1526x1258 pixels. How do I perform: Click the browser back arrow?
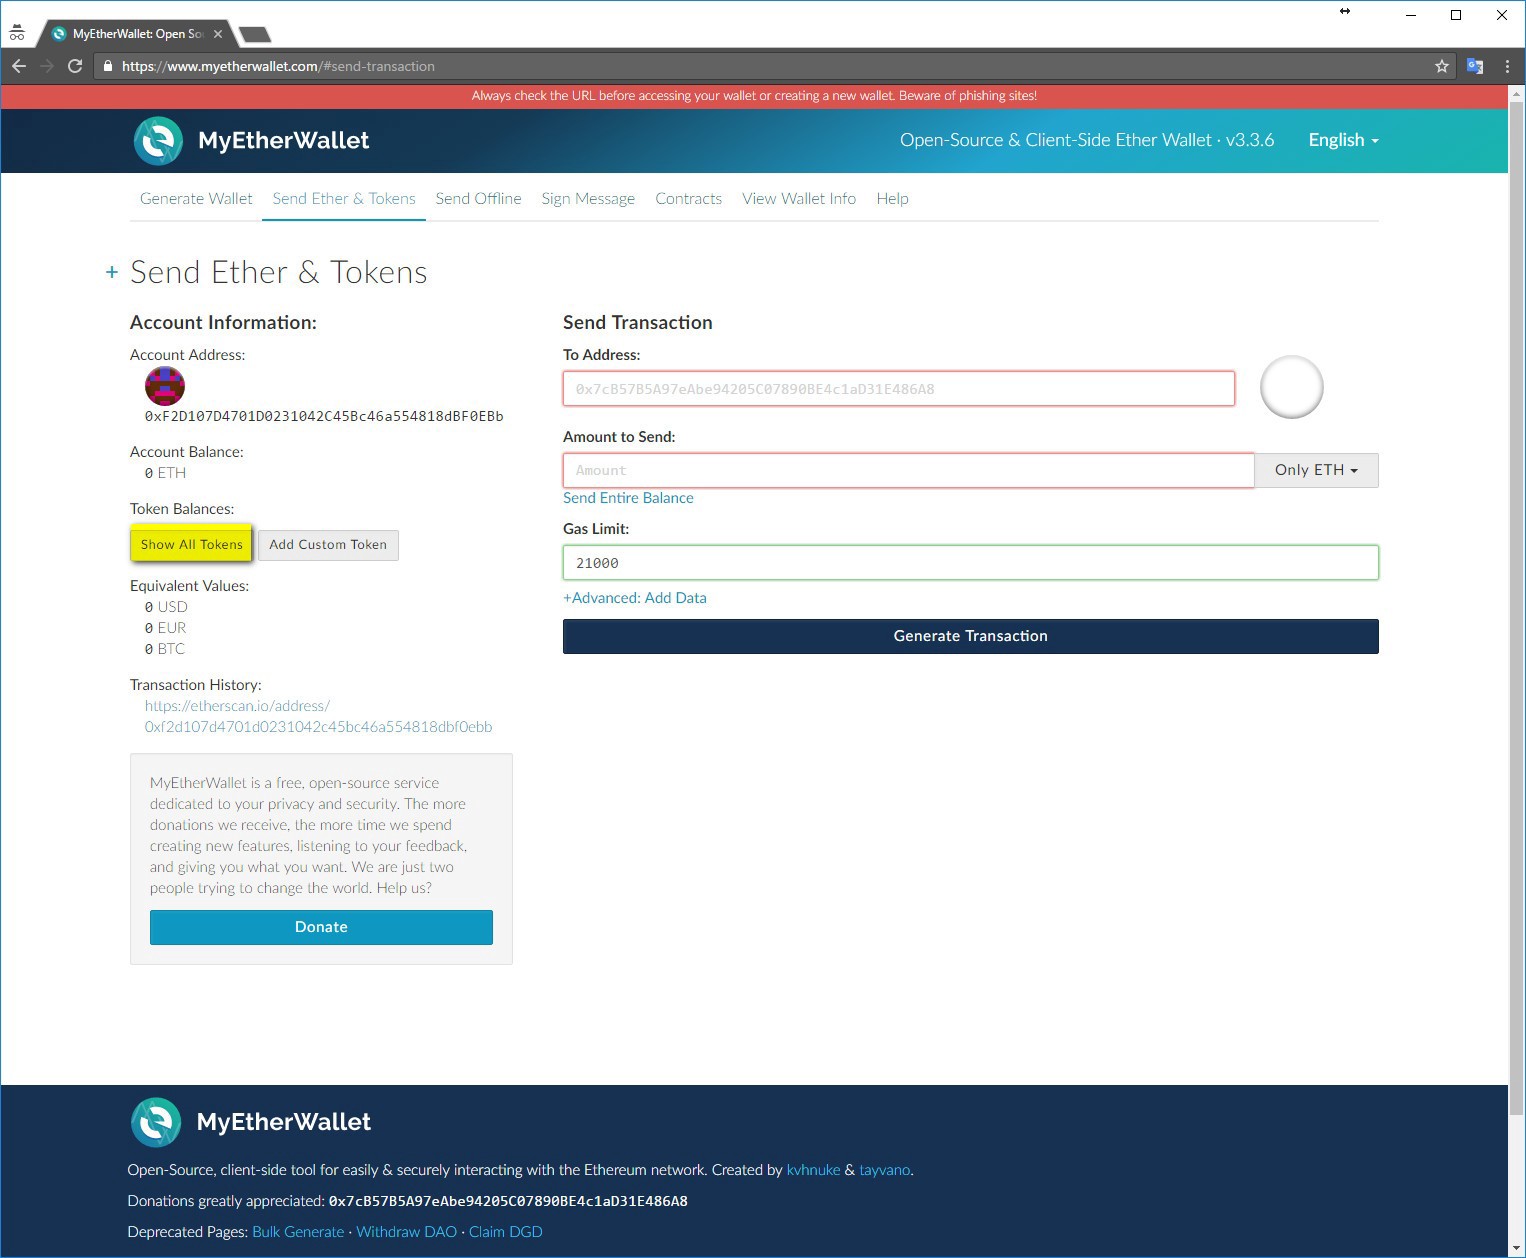pos(19,66)
